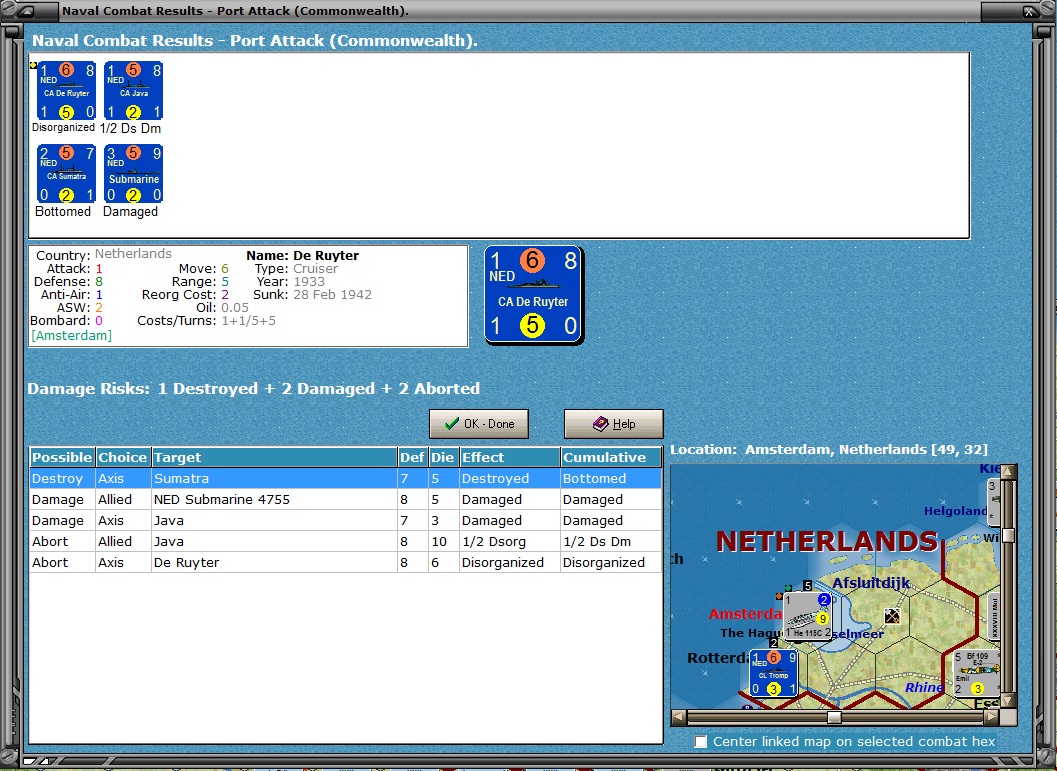This screenshot has height=771, width=1057.
Task: Click the large De Ruyter detail counter
Action: point(533,295)
